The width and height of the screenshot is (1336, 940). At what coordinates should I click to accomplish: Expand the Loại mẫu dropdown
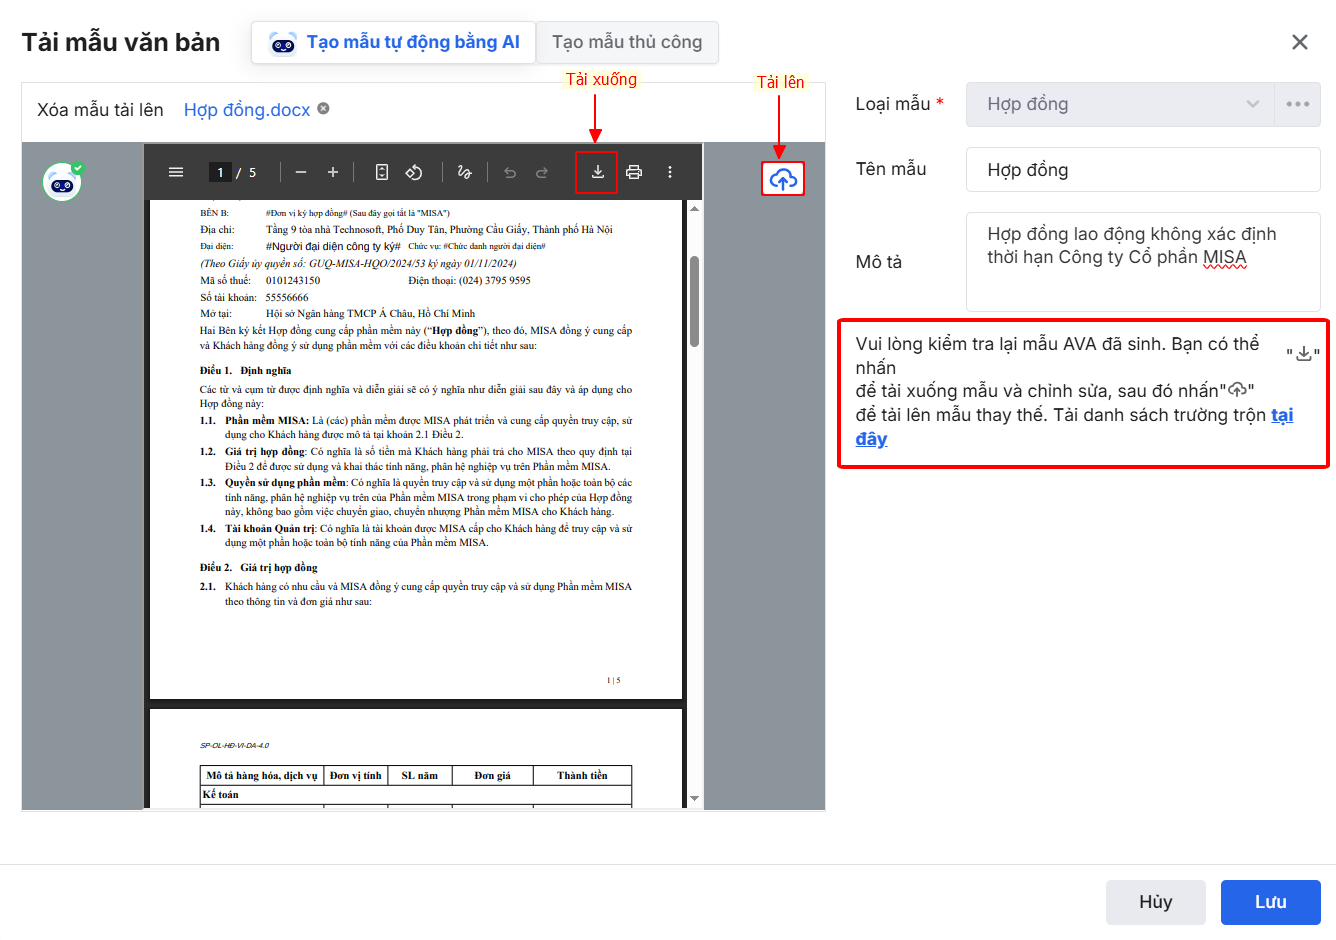(x=1252, y=104)
